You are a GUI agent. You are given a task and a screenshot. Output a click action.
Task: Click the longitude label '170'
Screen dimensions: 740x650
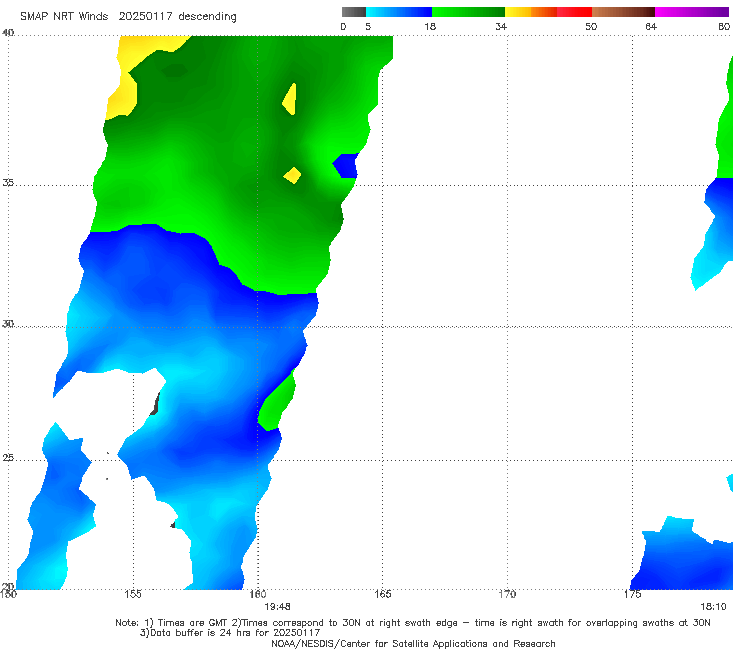[507, 594]
